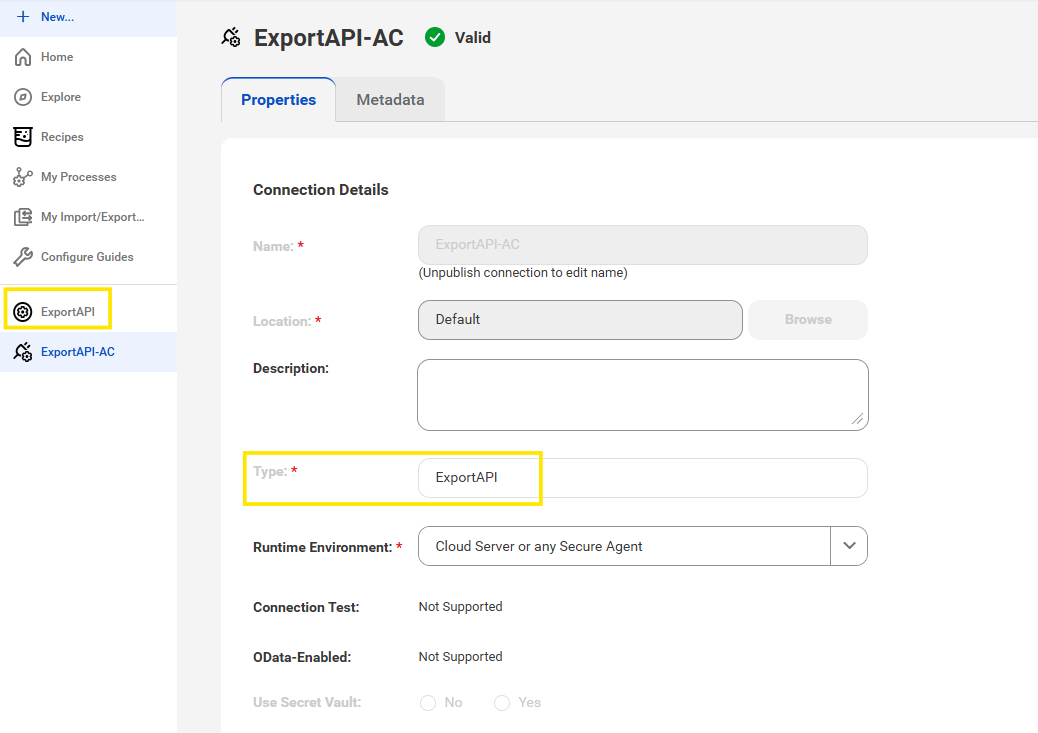Click the Connection Test 'Not Supported' value
Viewport: 1038px width, 733px height.
click(460, 607)
